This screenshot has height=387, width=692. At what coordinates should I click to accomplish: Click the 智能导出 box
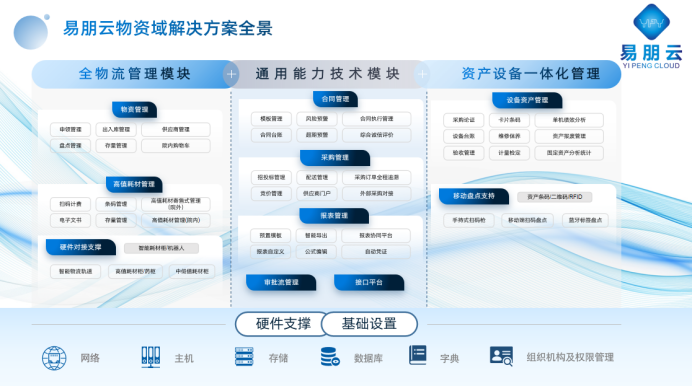pyautogui.click(x=316, y=236)
